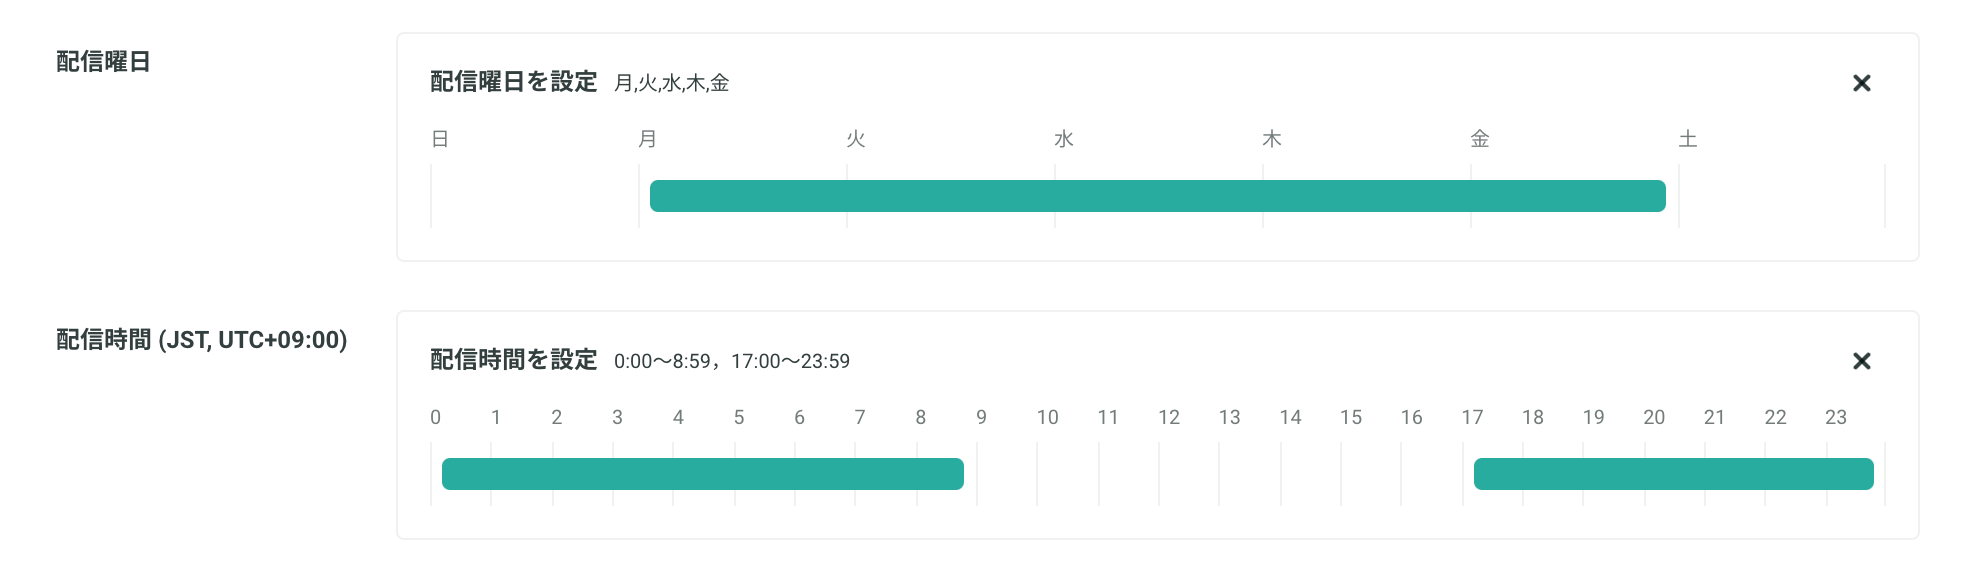Image resolution: width=1976 pixels, height=586 pixels.
Task: Select the 日 (Sunday) day slot
Action: pyautogui.click(x=535, y=196)
